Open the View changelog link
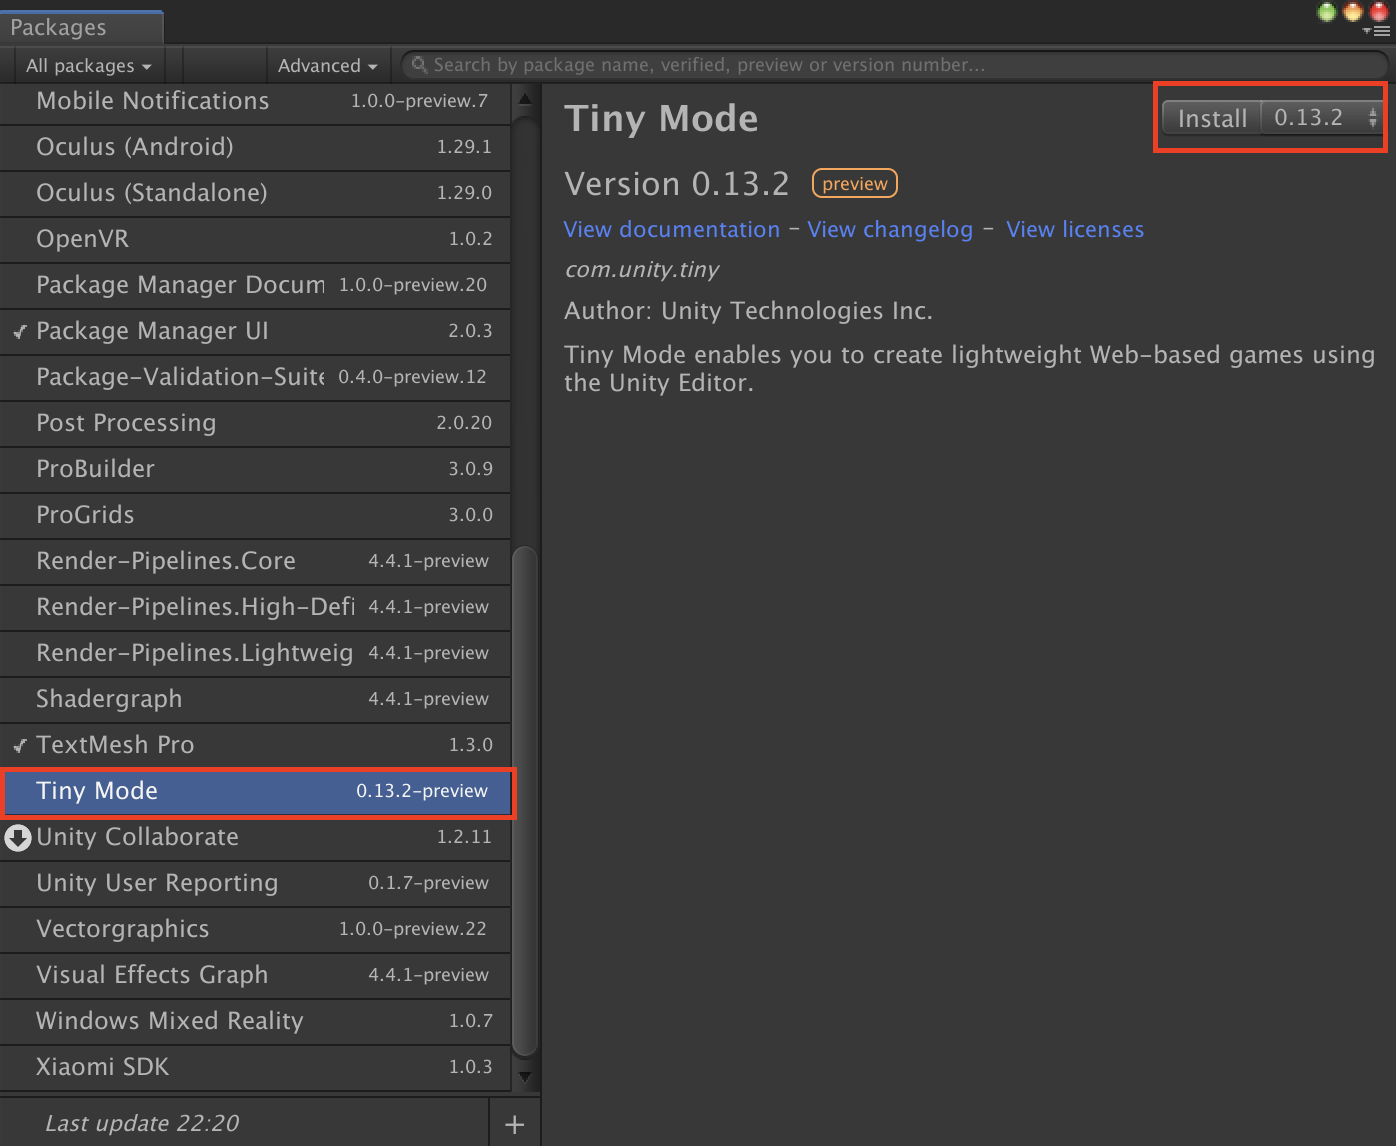Image resolution: width=1396 pixels, height=1146 pixels. coord(890,229)
